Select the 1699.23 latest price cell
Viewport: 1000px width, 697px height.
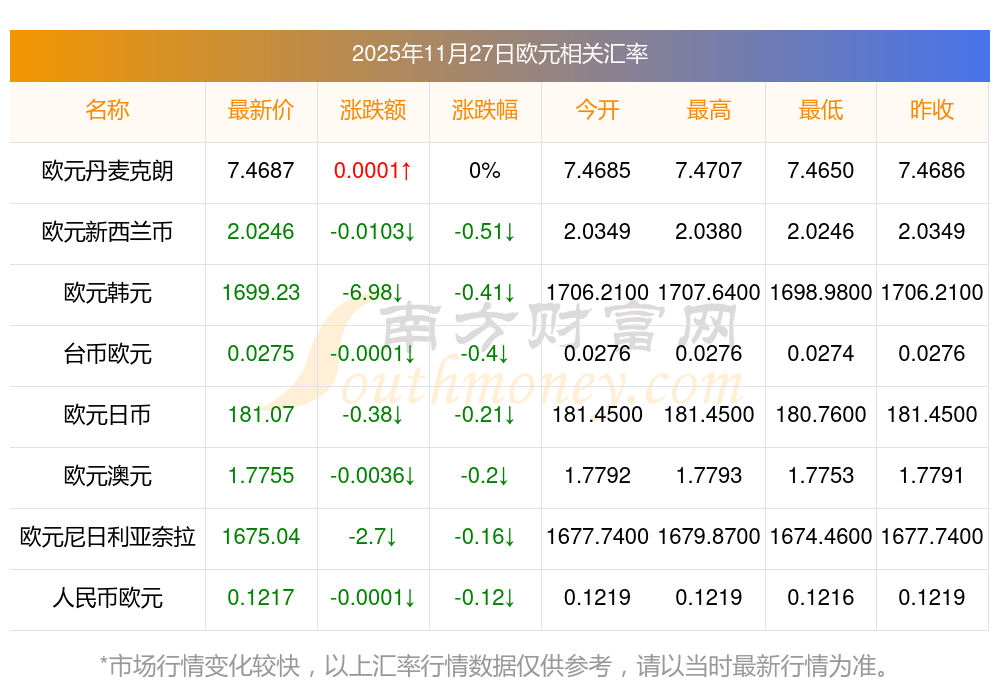click(x=261, y=293)
